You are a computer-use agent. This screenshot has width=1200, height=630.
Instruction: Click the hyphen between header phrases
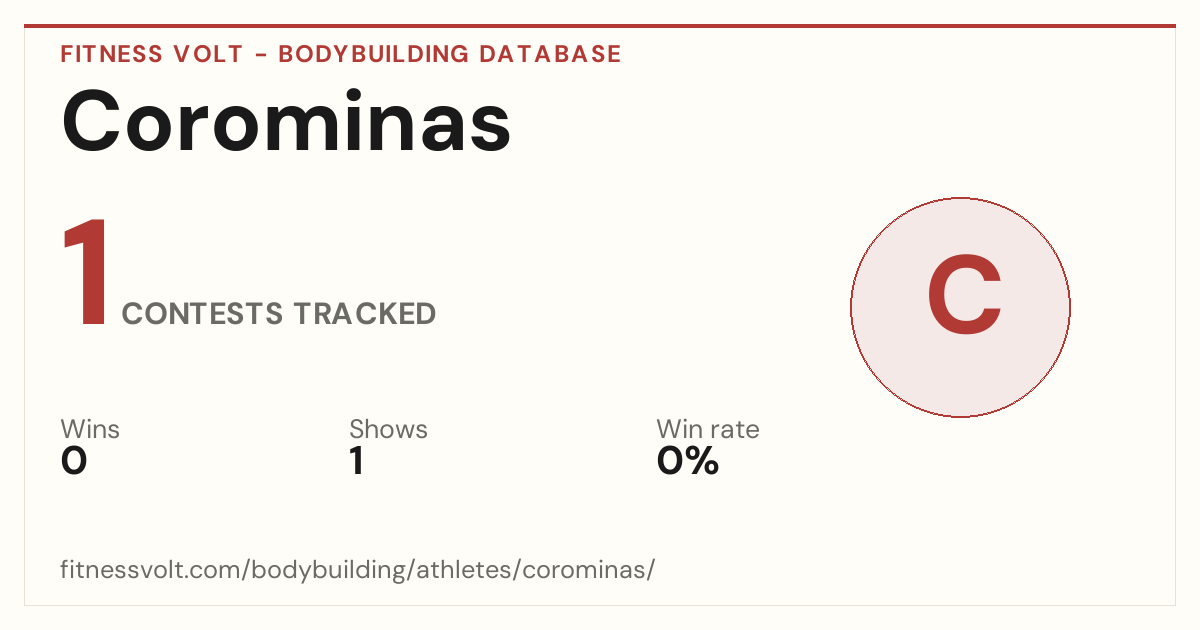pos(260,55)
